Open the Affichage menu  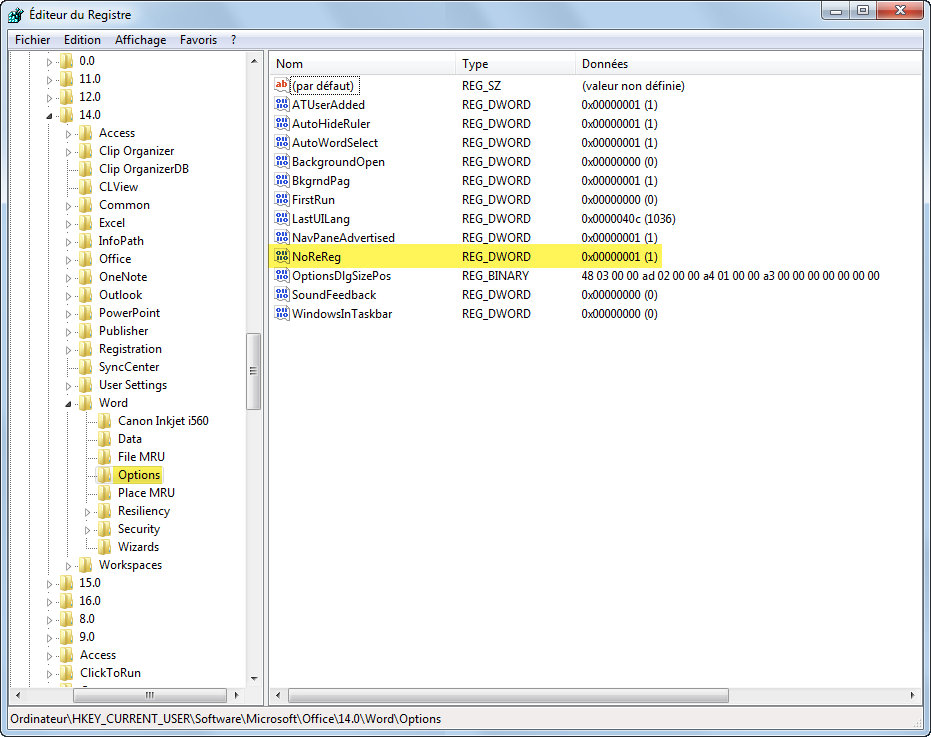pyautogui.click(x=141, y=40)
